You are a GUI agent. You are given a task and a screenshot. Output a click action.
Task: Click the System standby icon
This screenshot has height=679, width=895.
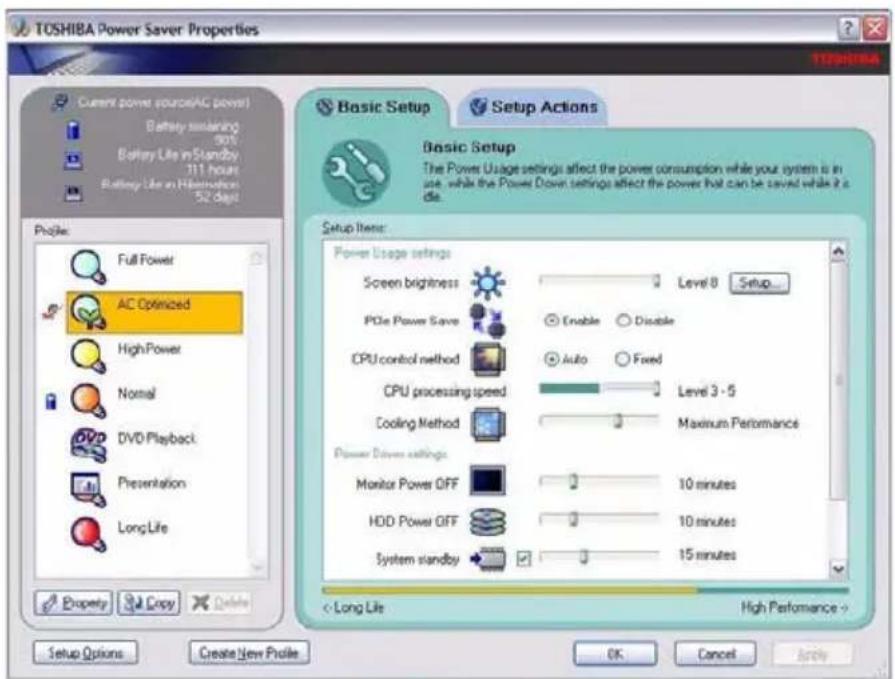487,559
